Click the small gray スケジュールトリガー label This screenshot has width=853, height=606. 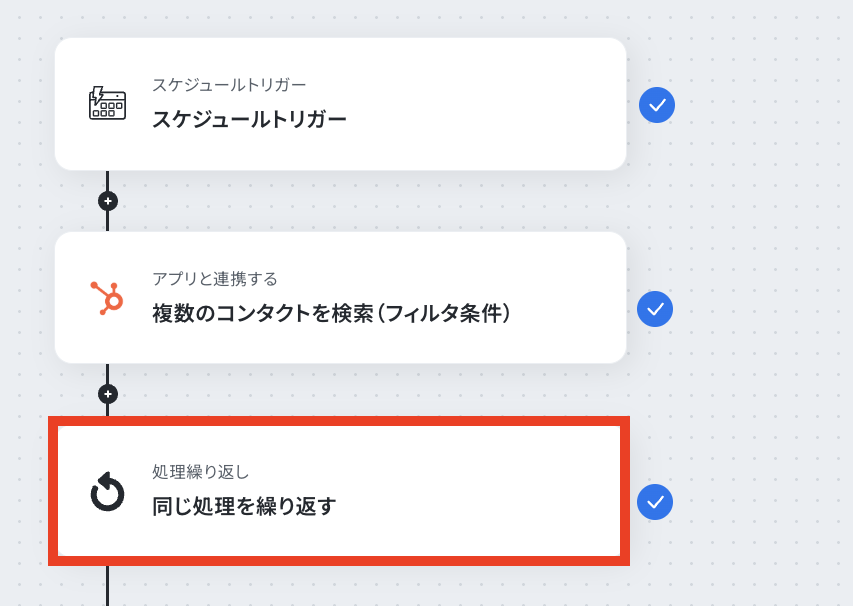pos(229,85)
